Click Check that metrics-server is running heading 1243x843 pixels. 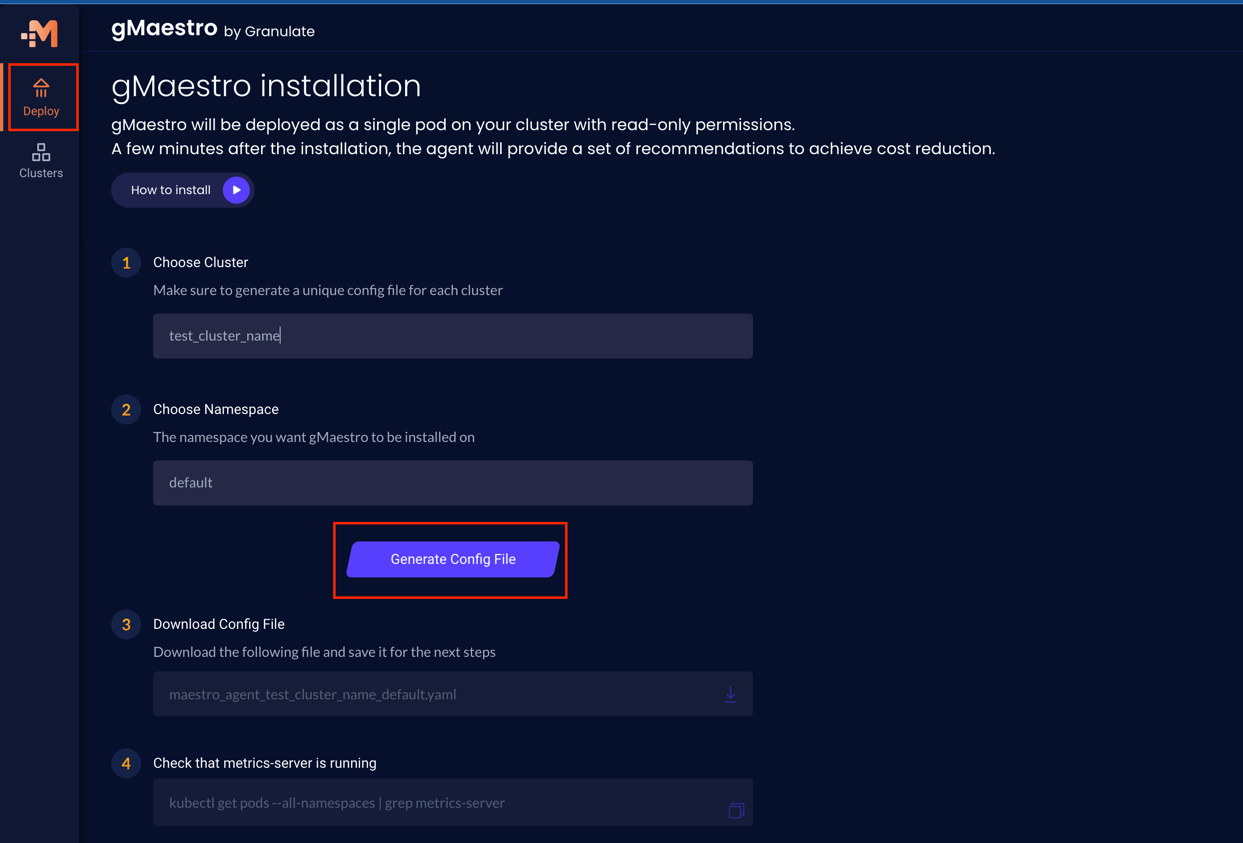point(265,763)
